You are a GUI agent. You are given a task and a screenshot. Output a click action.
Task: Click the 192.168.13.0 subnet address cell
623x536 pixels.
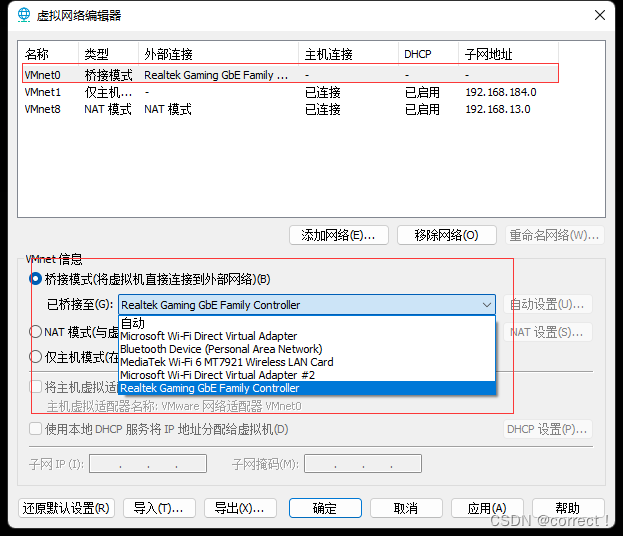coord(498,109)
